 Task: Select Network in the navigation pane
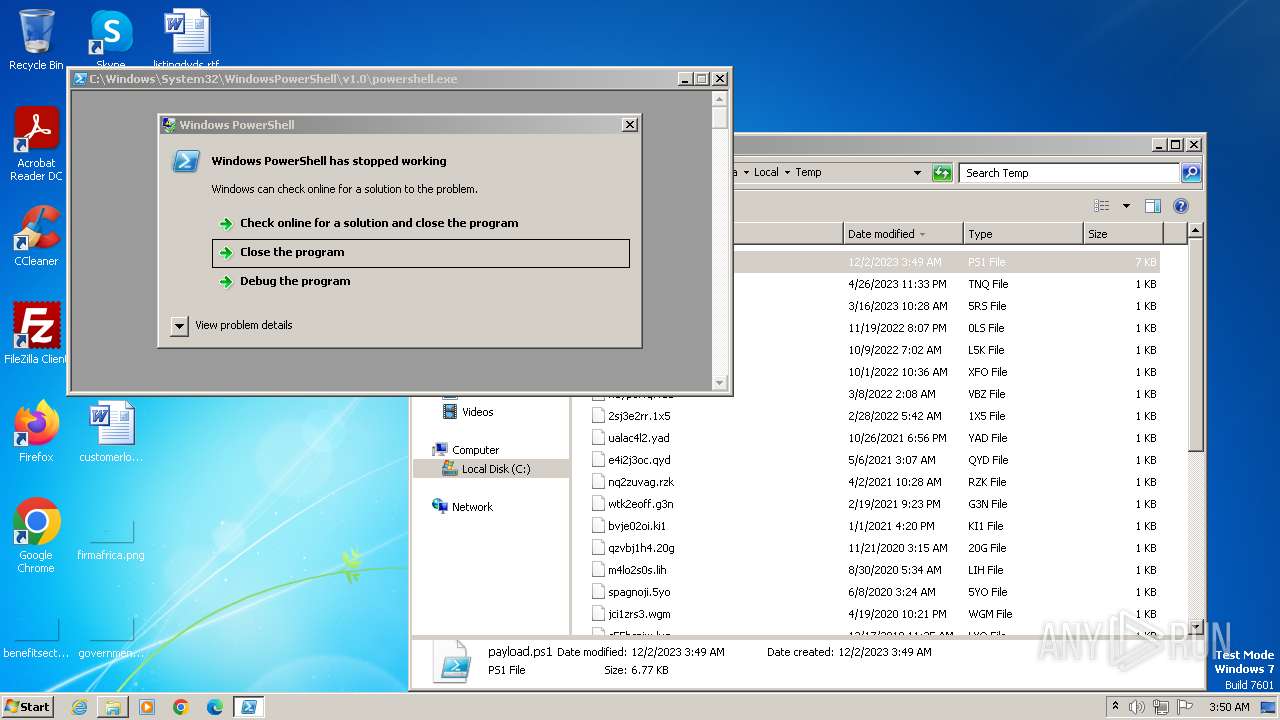[472, 507]
